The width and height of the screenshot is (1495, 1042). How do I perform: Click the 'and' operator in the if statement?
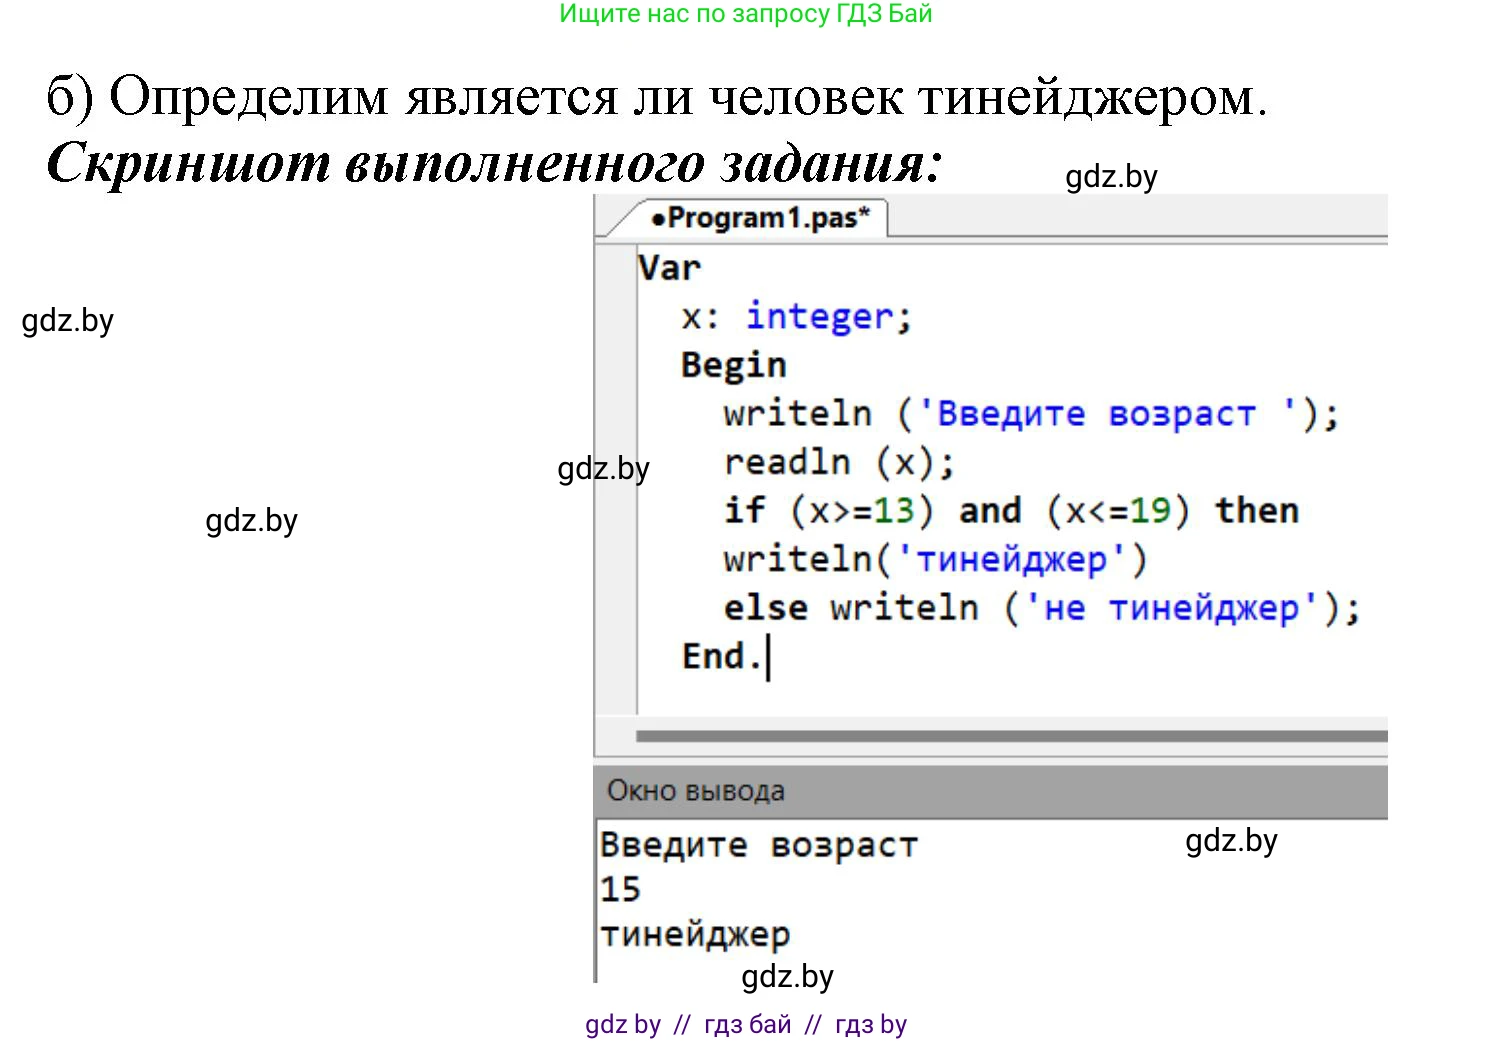click(990, 511)
